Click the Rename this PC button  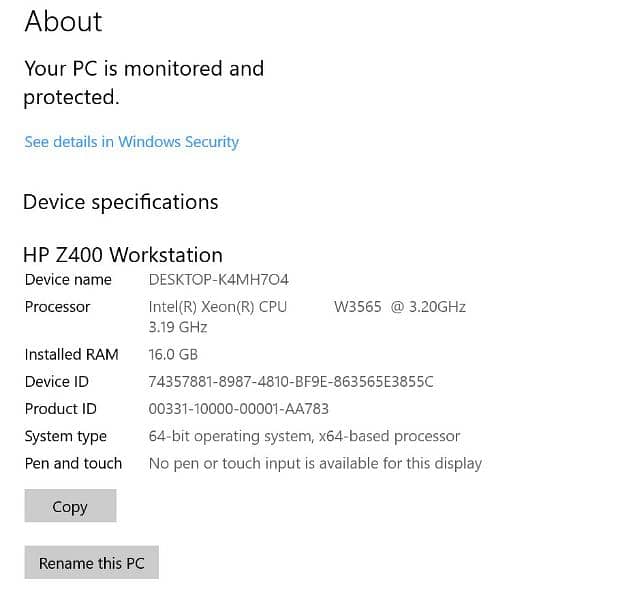92,562
